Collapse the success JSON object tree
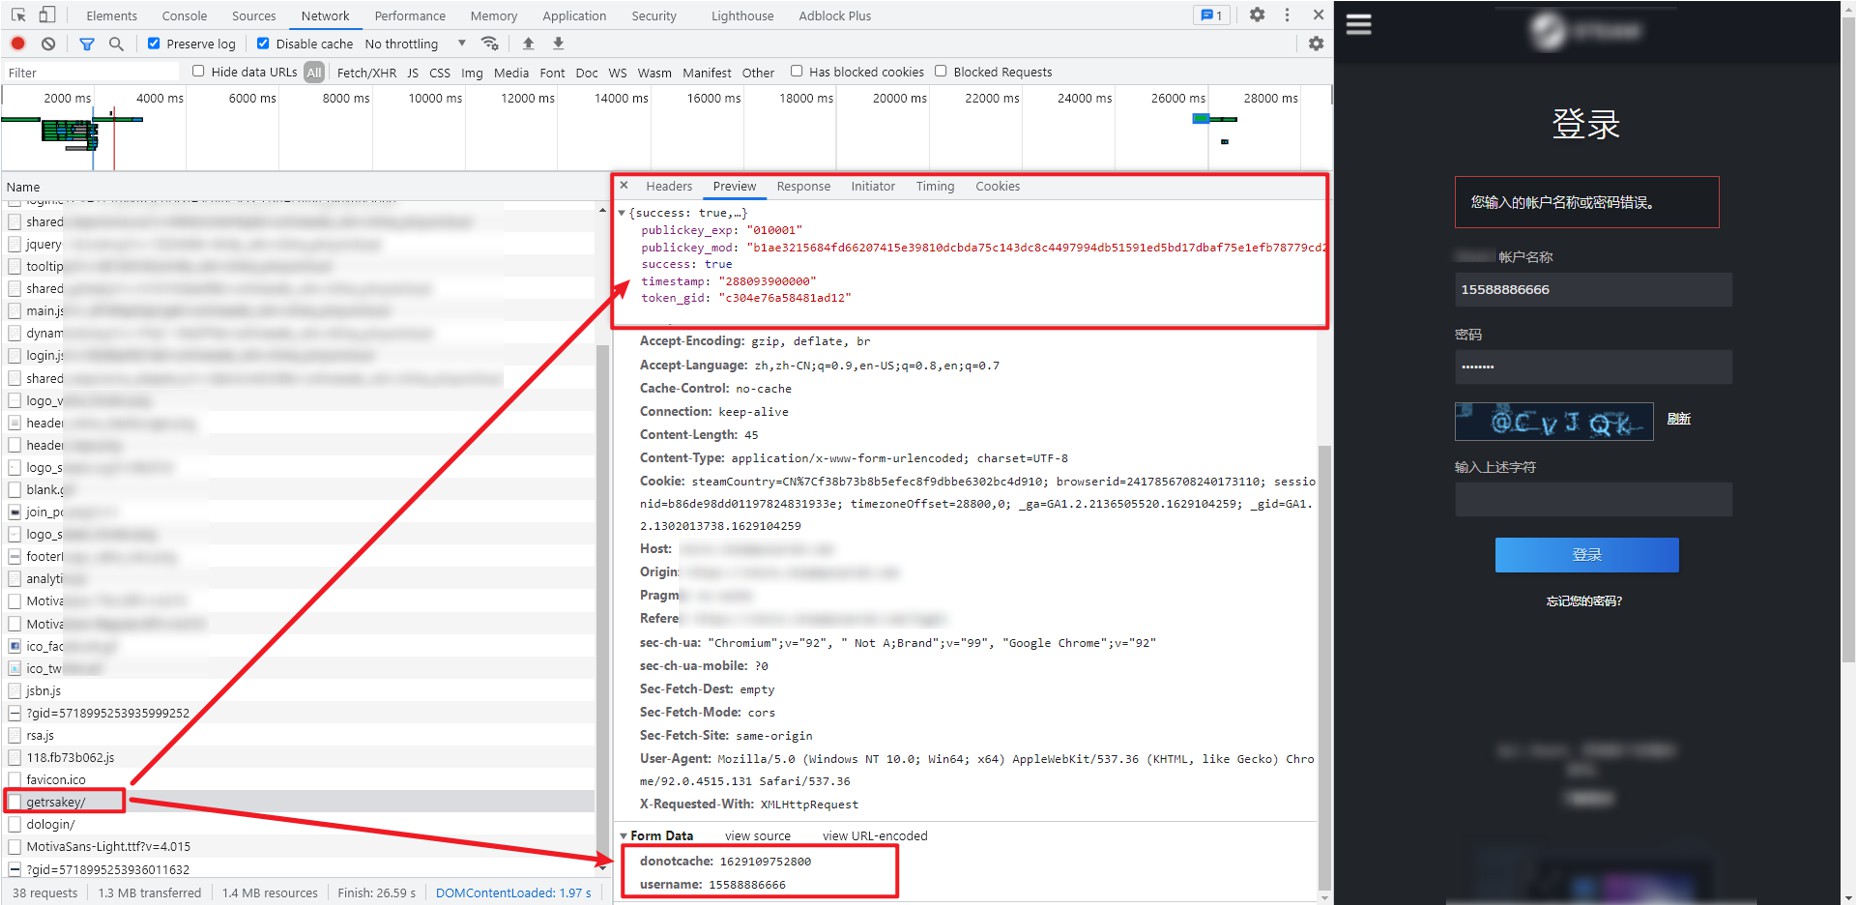This screenshot has height=905, width=1856. coord(622,213)
